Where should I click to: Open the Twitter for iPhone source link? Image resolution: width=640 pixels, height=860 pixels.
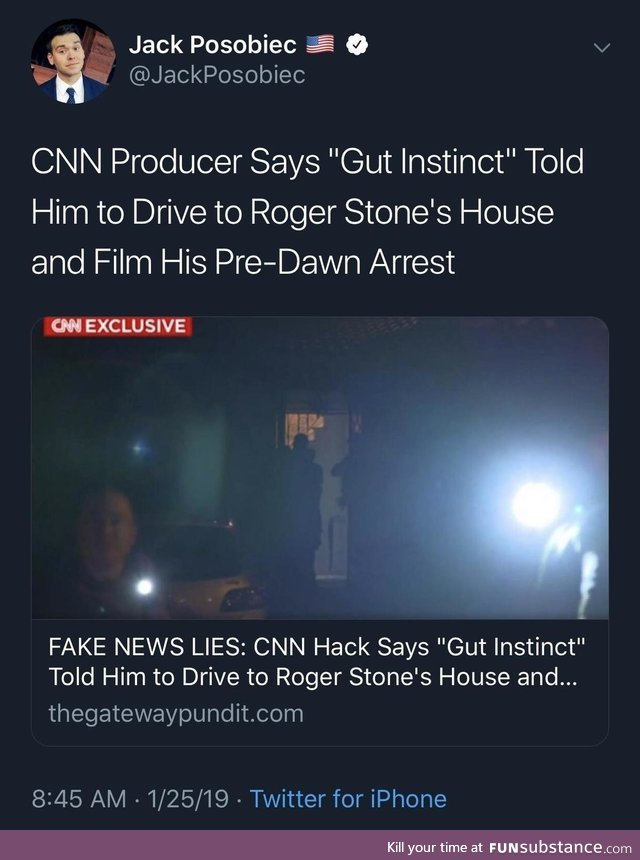coord(348,799)
